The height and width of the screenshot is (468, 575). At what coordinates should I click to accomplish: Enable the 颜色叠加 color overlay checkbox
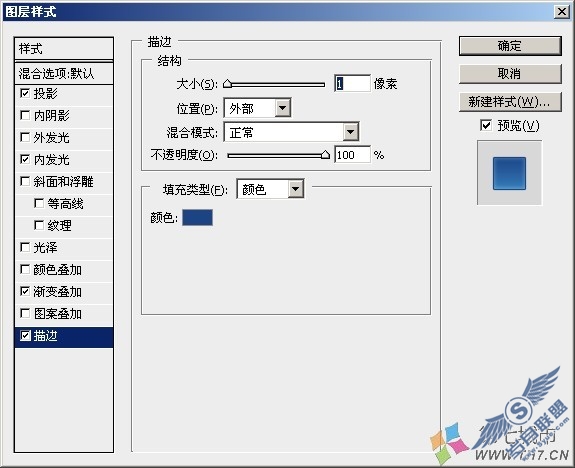point(25,269)
